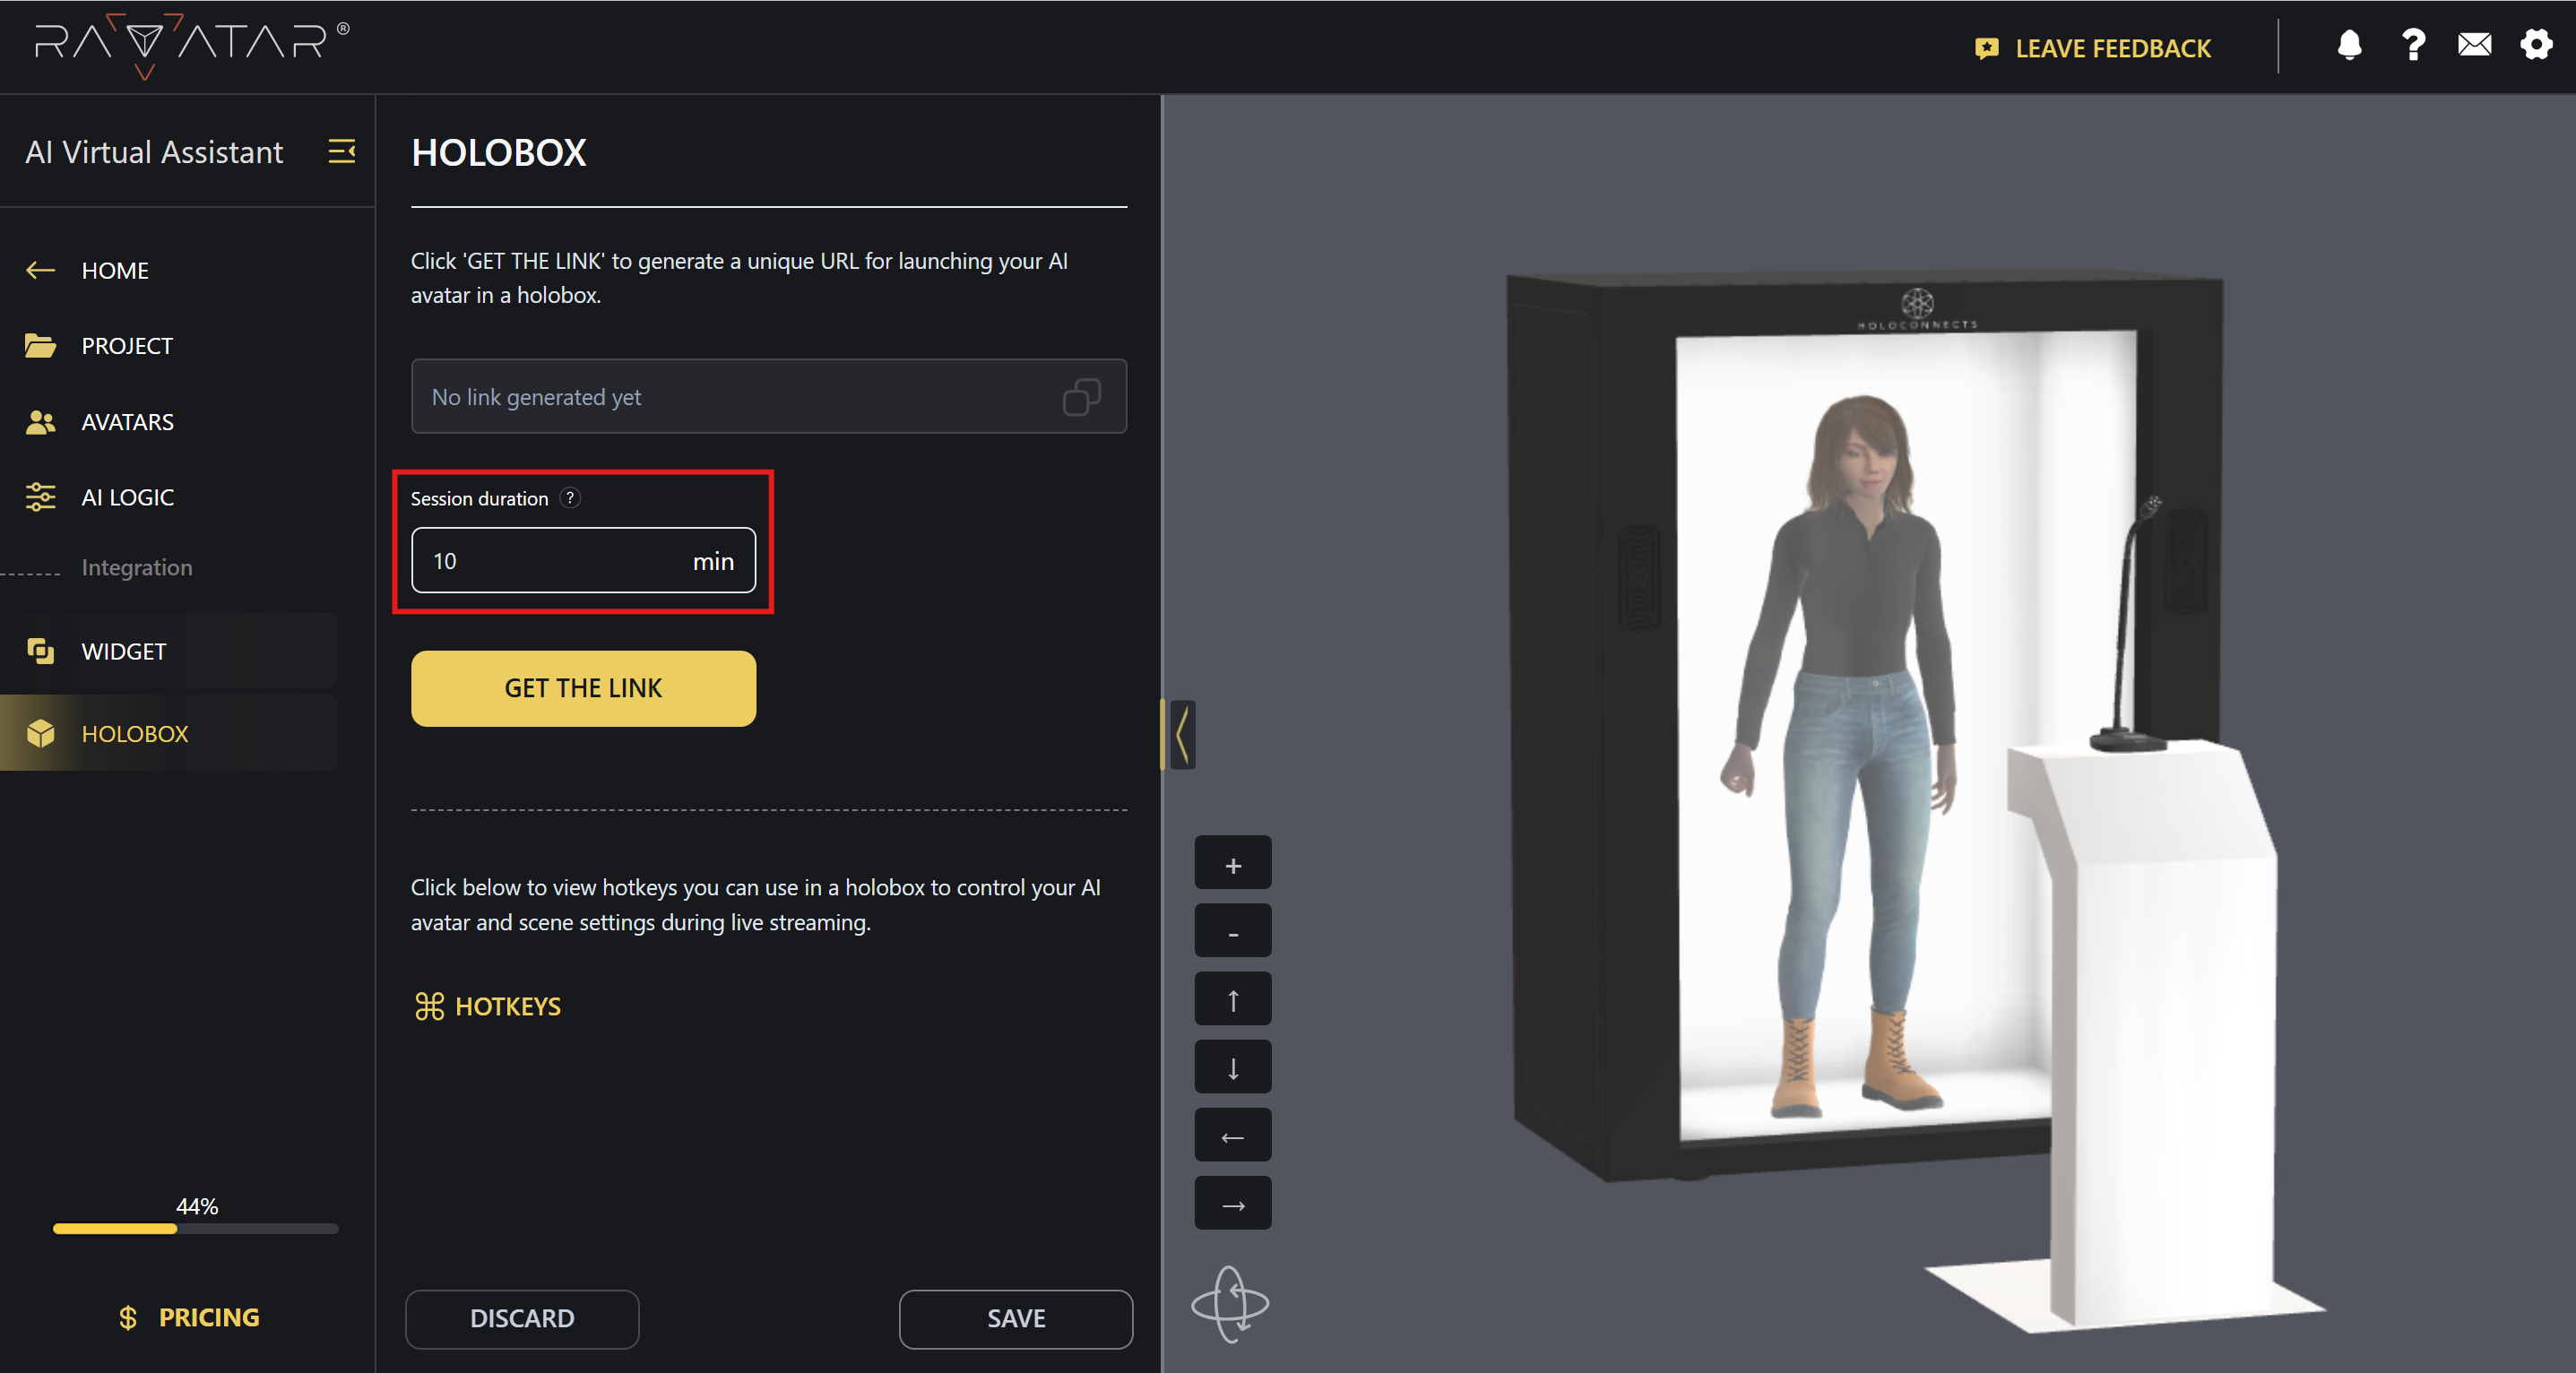
Task: Open the WIDGET integration item
Action: click(123, 652)
